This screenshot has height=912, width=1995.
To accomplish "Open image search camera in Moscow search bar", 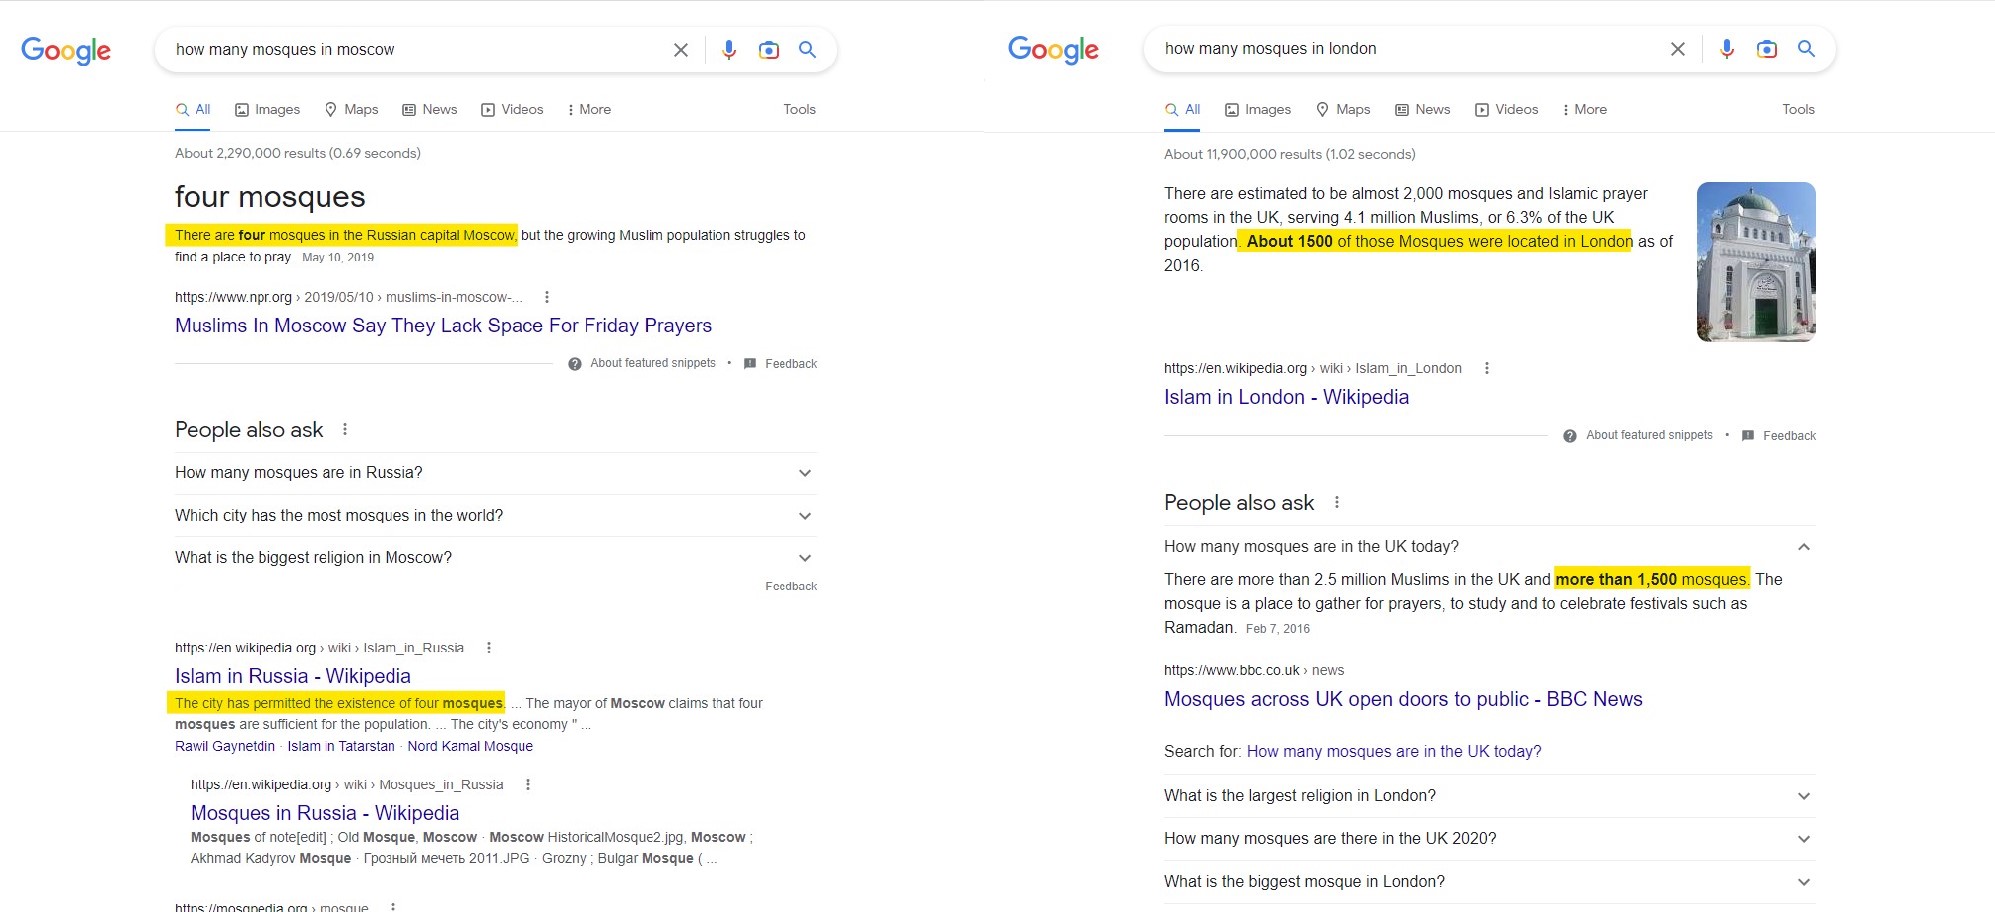I will click(769, 50).
